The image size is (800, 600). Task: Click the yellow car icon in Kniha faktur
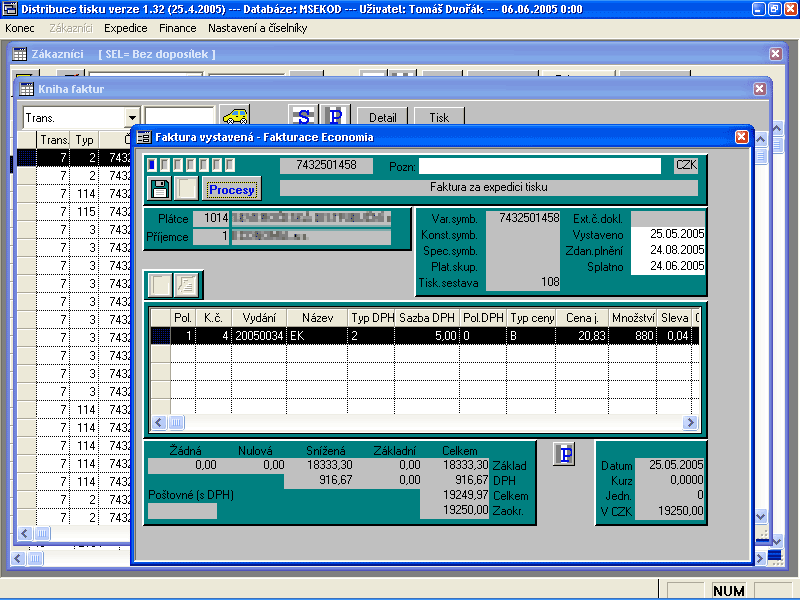[x=235, y=117]
